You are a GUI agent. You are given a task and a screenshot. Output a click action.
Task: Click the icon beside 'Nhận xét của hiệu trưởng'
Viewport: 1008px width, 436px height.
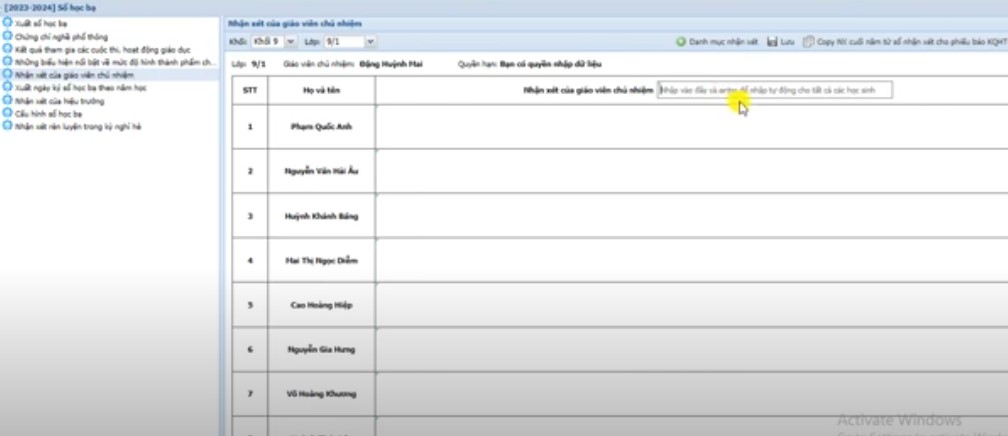[8, 101]
